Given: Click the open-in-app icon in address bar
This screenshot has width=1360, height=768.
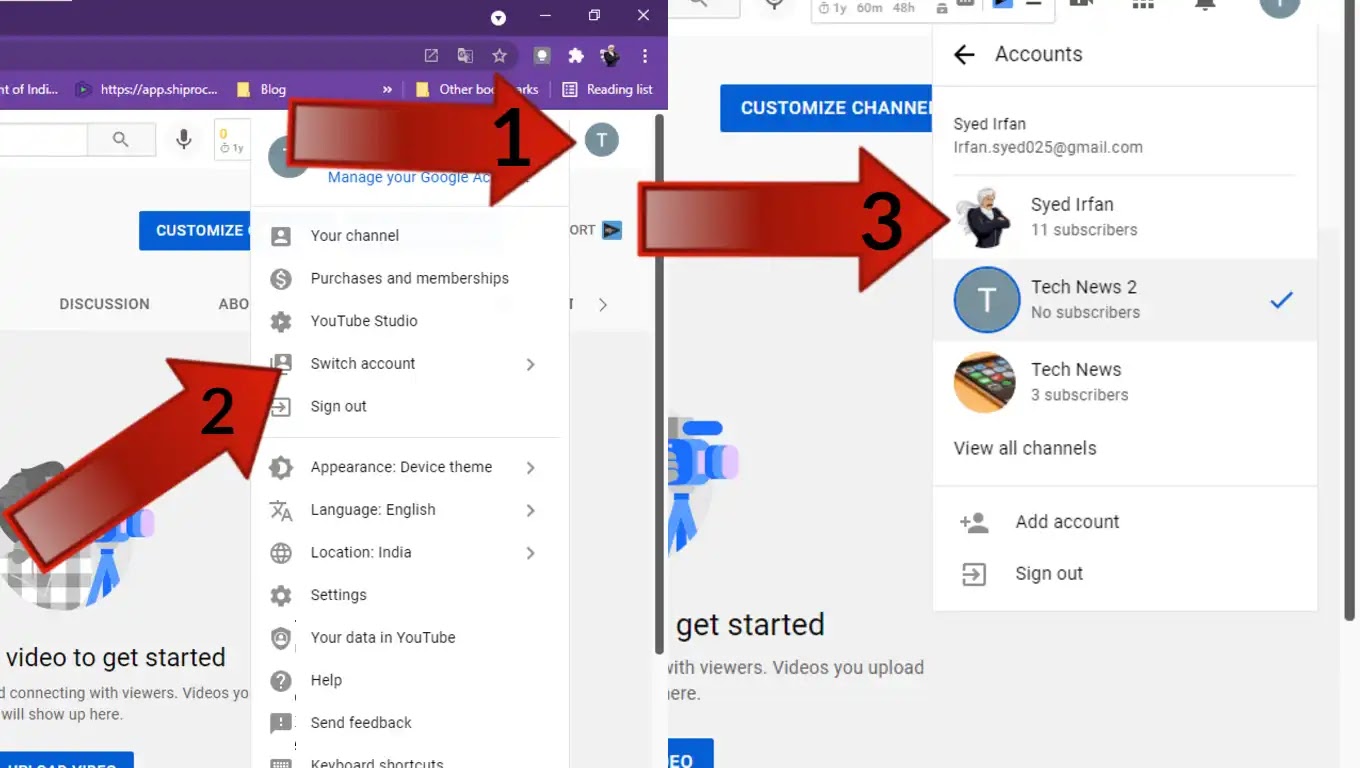Looking at the screenshot, I should coord(431,56).
